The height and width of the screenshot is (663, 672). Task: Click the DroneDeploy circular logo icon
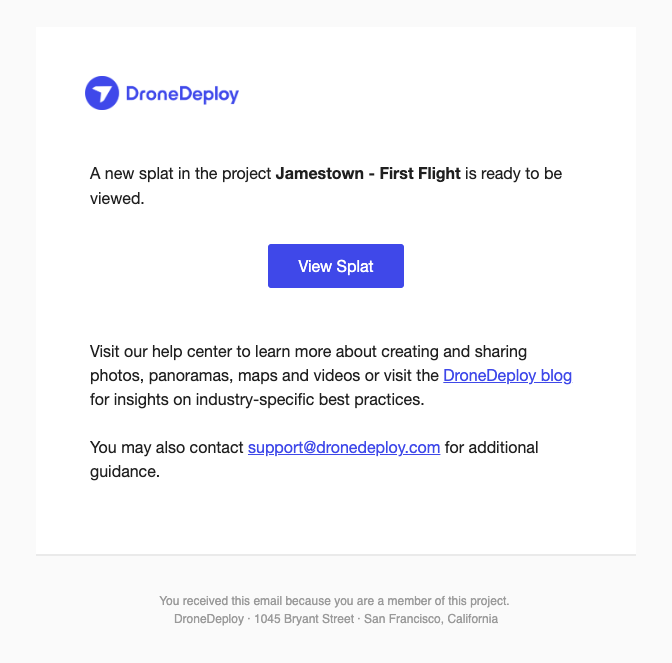coord(102,94)
